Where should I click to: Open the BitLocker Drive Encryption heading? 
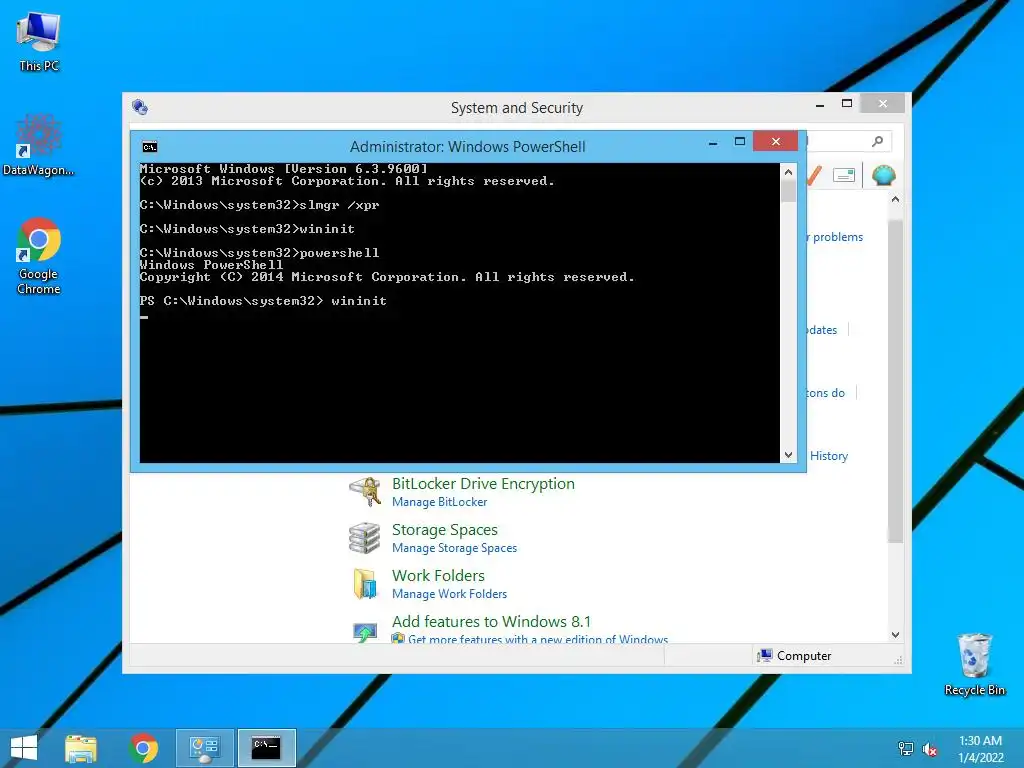pyautogui.click(x=483, y=484)
